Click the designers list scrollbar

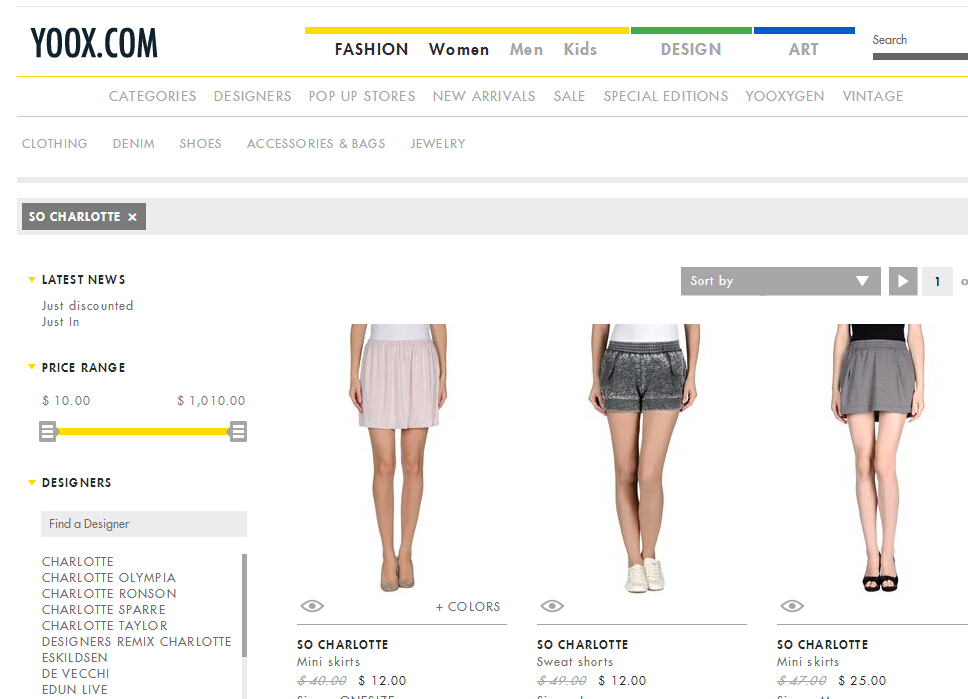click(x=244, y=605)
